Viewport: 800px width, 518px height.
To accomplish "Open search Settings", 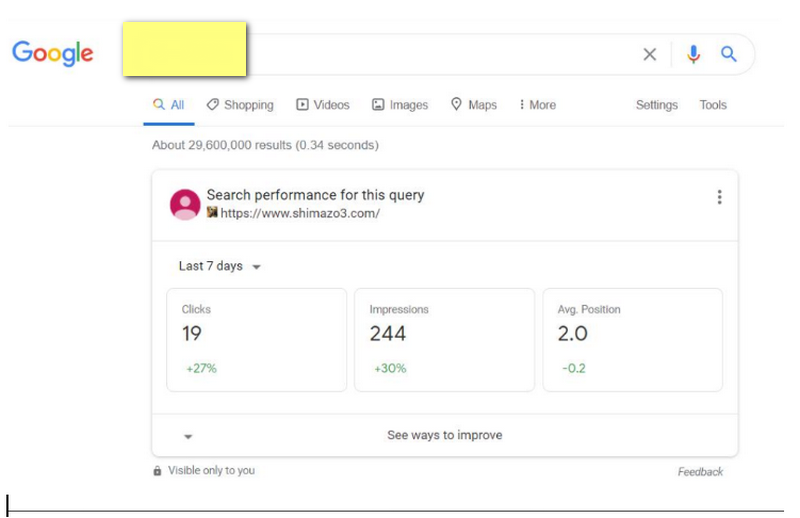I will [657, 105].
